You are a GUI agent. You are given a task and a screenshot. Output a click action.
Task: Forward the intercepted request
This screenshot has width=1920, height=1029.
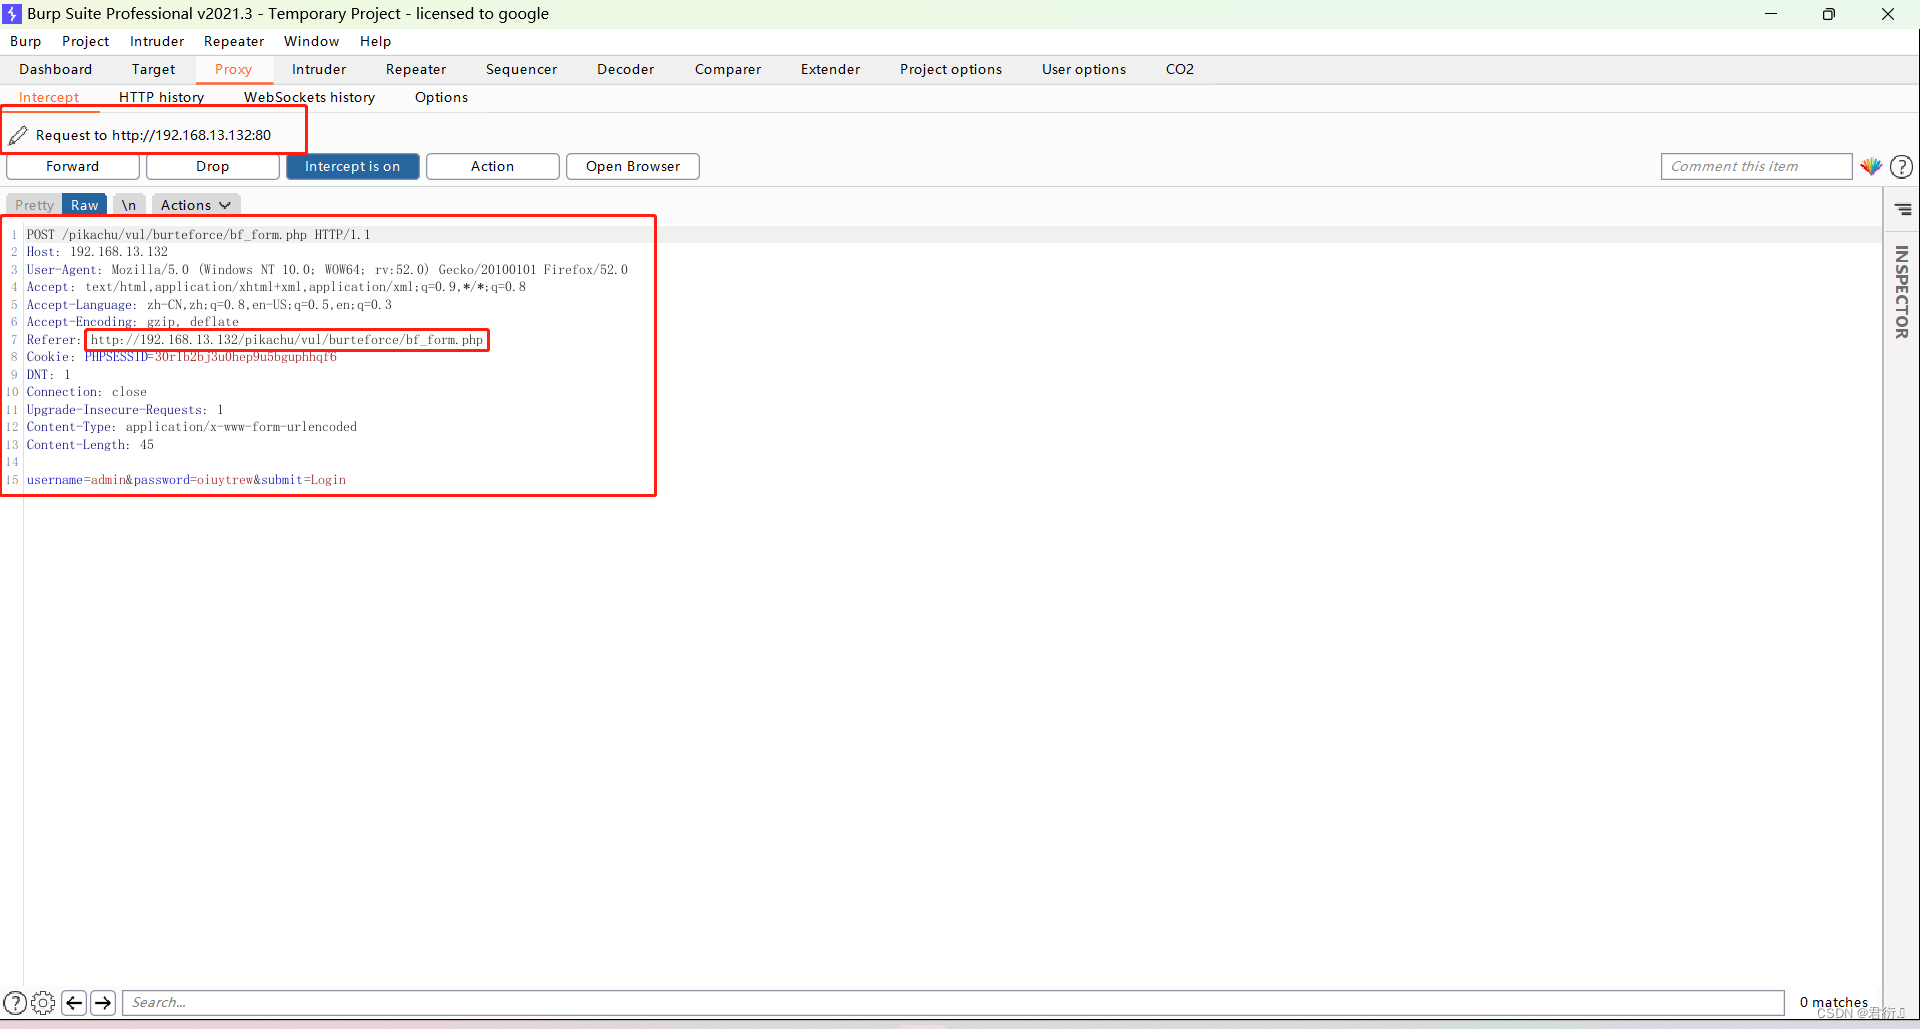point(73,167)
